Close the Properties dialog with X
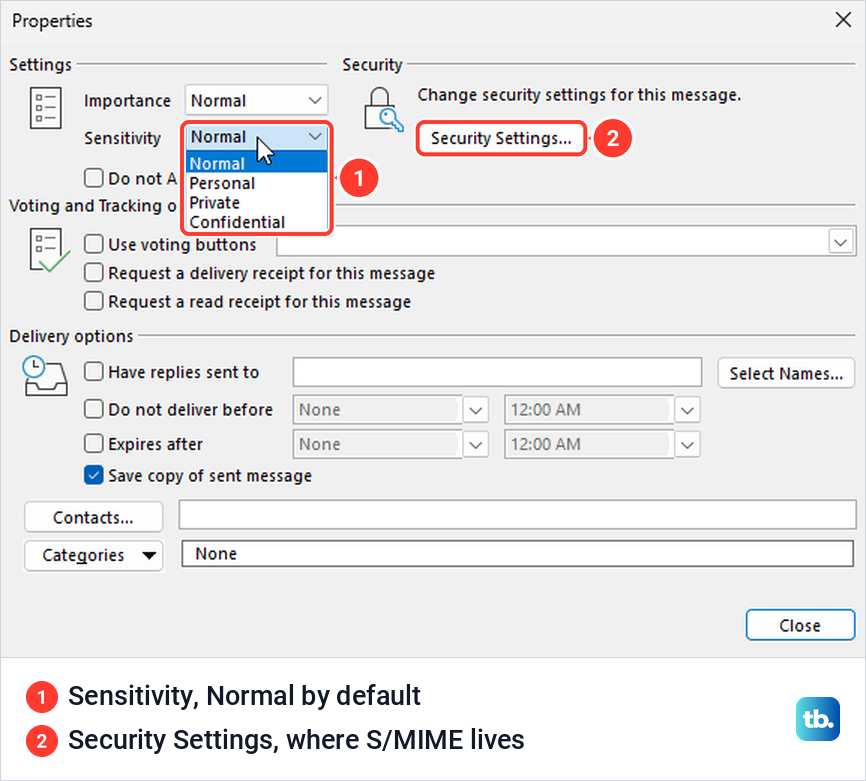Viewport: 866px width, 781px height. click(843, 20)
